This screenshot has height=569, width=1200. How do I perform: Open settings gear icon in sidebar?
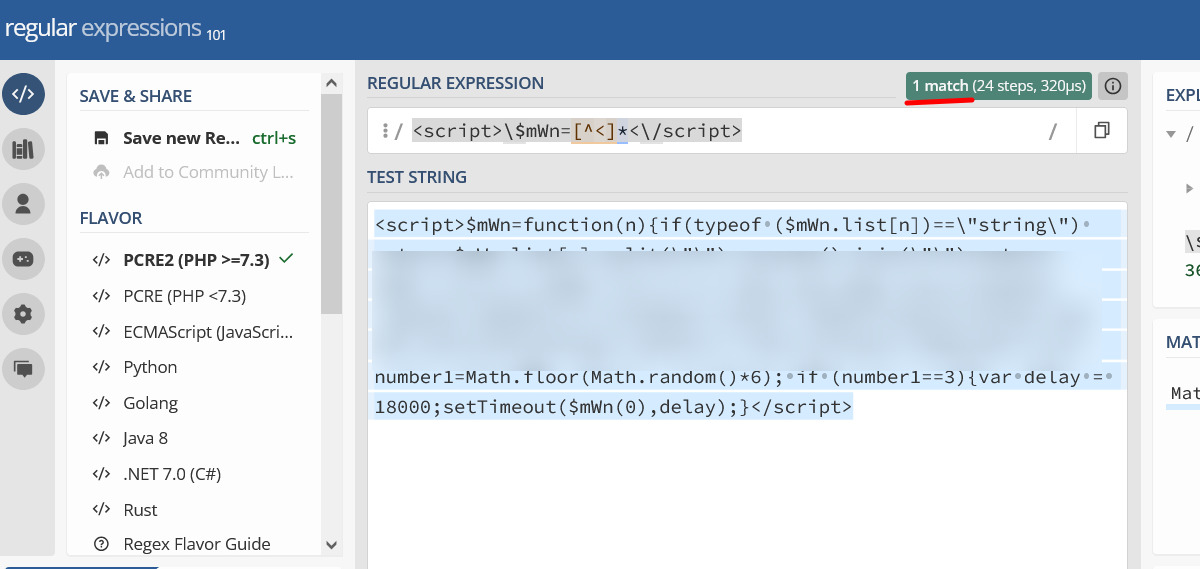24,314
